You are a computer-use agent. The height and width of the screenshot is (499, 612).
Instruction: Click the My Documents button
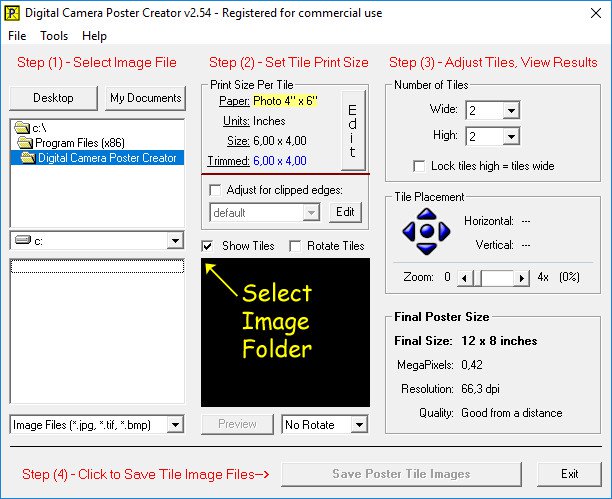click(146, 98)
